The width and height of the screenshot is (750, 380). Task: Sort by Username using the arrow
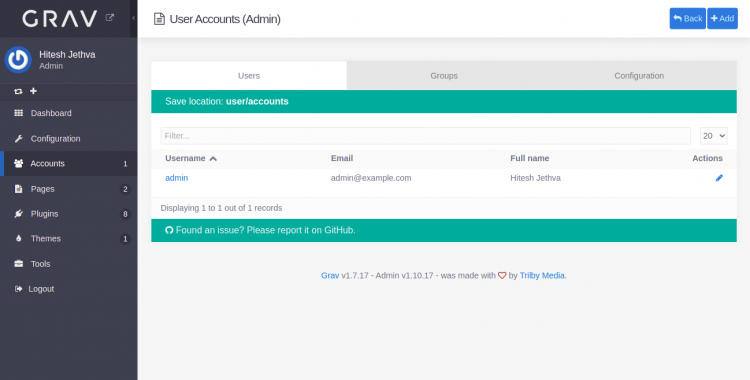213,158
